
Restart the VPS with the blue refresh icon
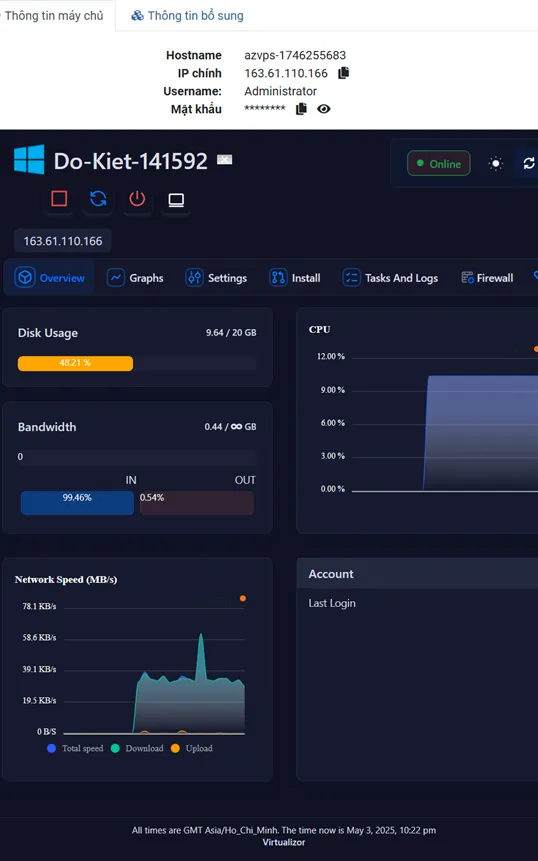tap(98, 199)
